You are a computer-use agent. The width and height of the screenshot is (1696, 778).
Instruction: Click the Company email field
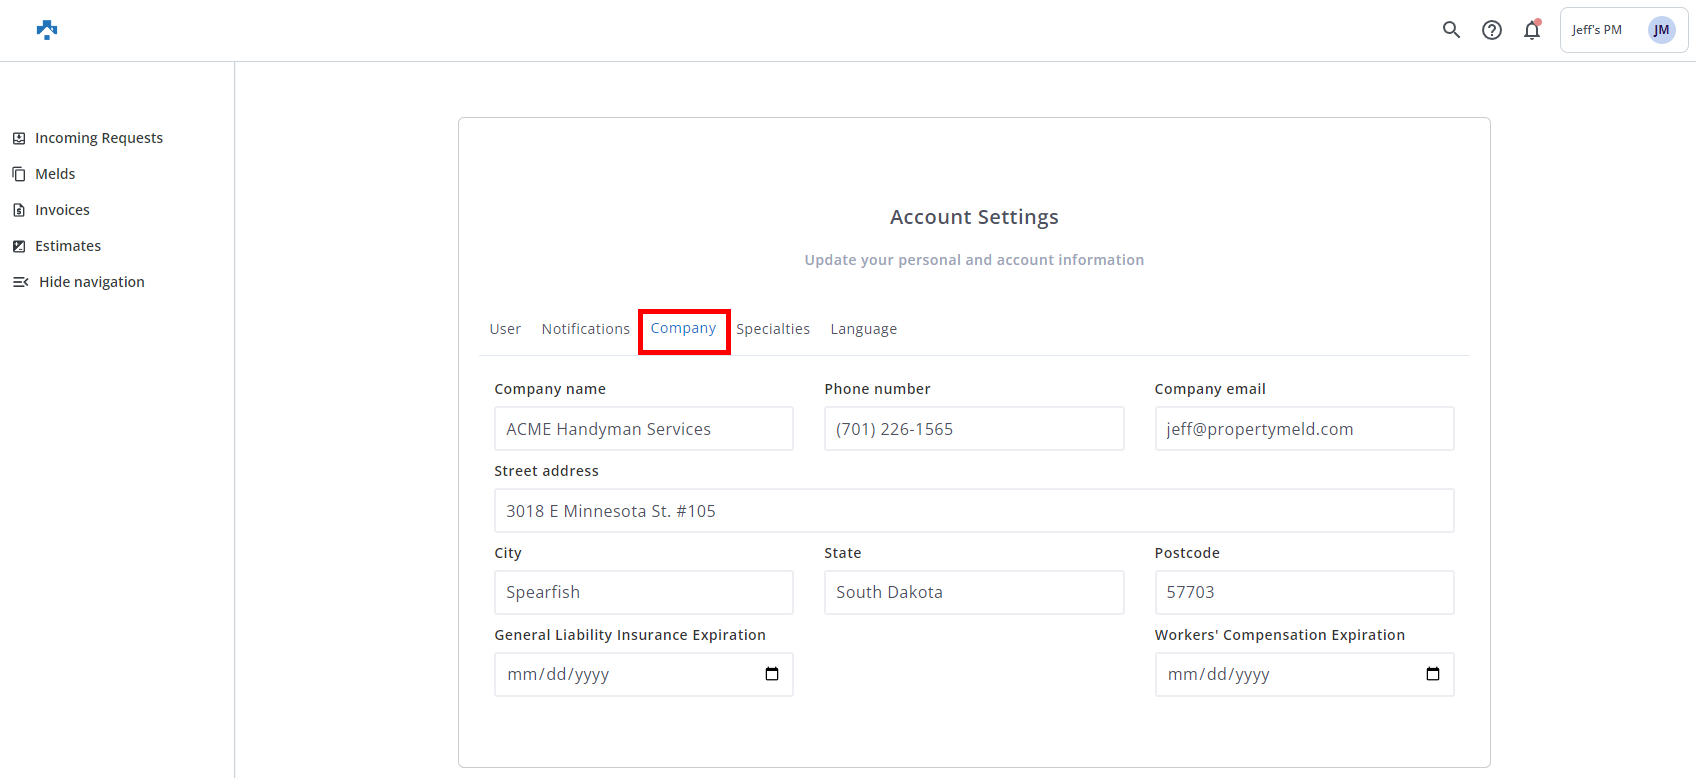click(x=1303, y=429)
